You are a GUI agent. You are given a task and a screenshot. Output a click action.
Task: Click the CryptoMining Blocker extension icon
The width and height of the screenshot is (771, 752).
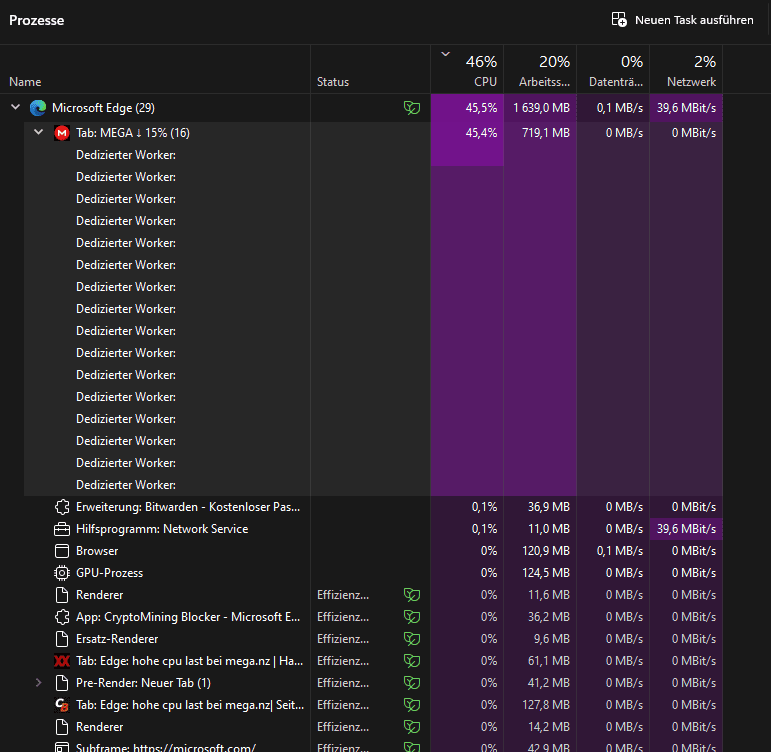62,617
